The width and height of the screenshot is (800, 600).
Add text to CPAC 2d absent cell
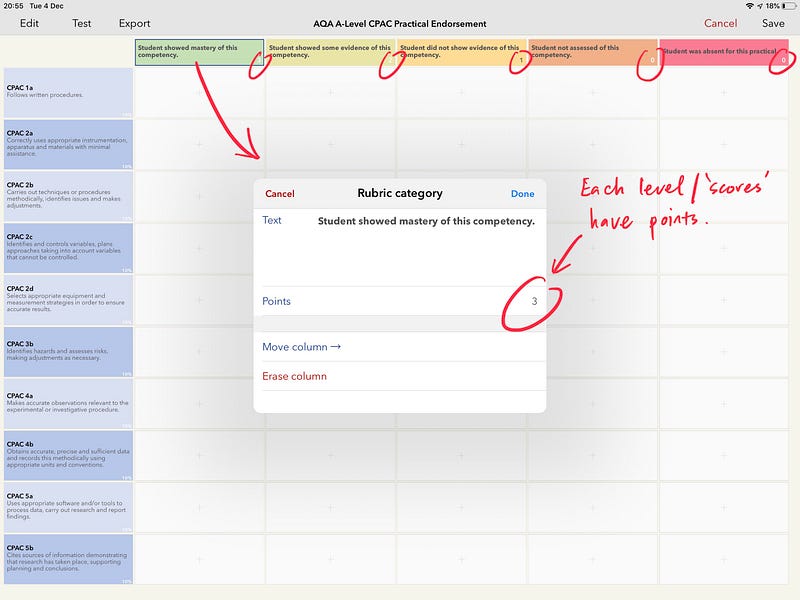pos(724,300)
